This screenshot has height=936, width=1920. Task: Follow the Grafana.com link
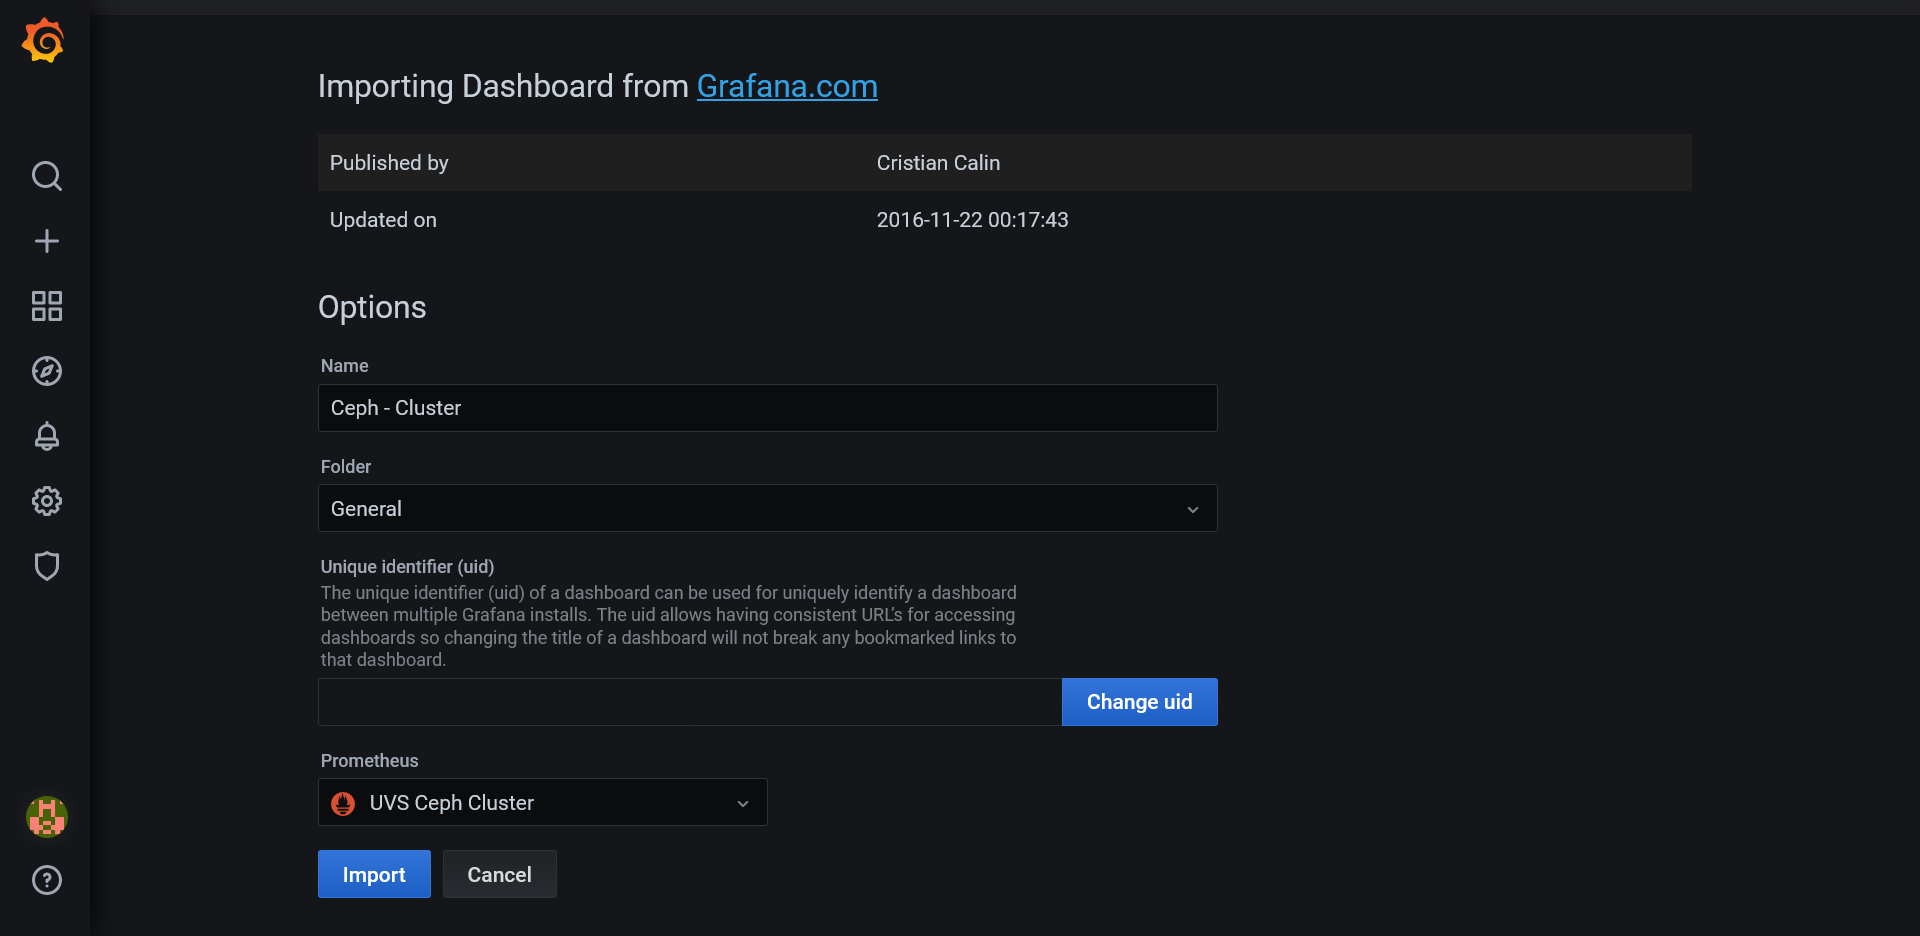[x=787, y=86]
